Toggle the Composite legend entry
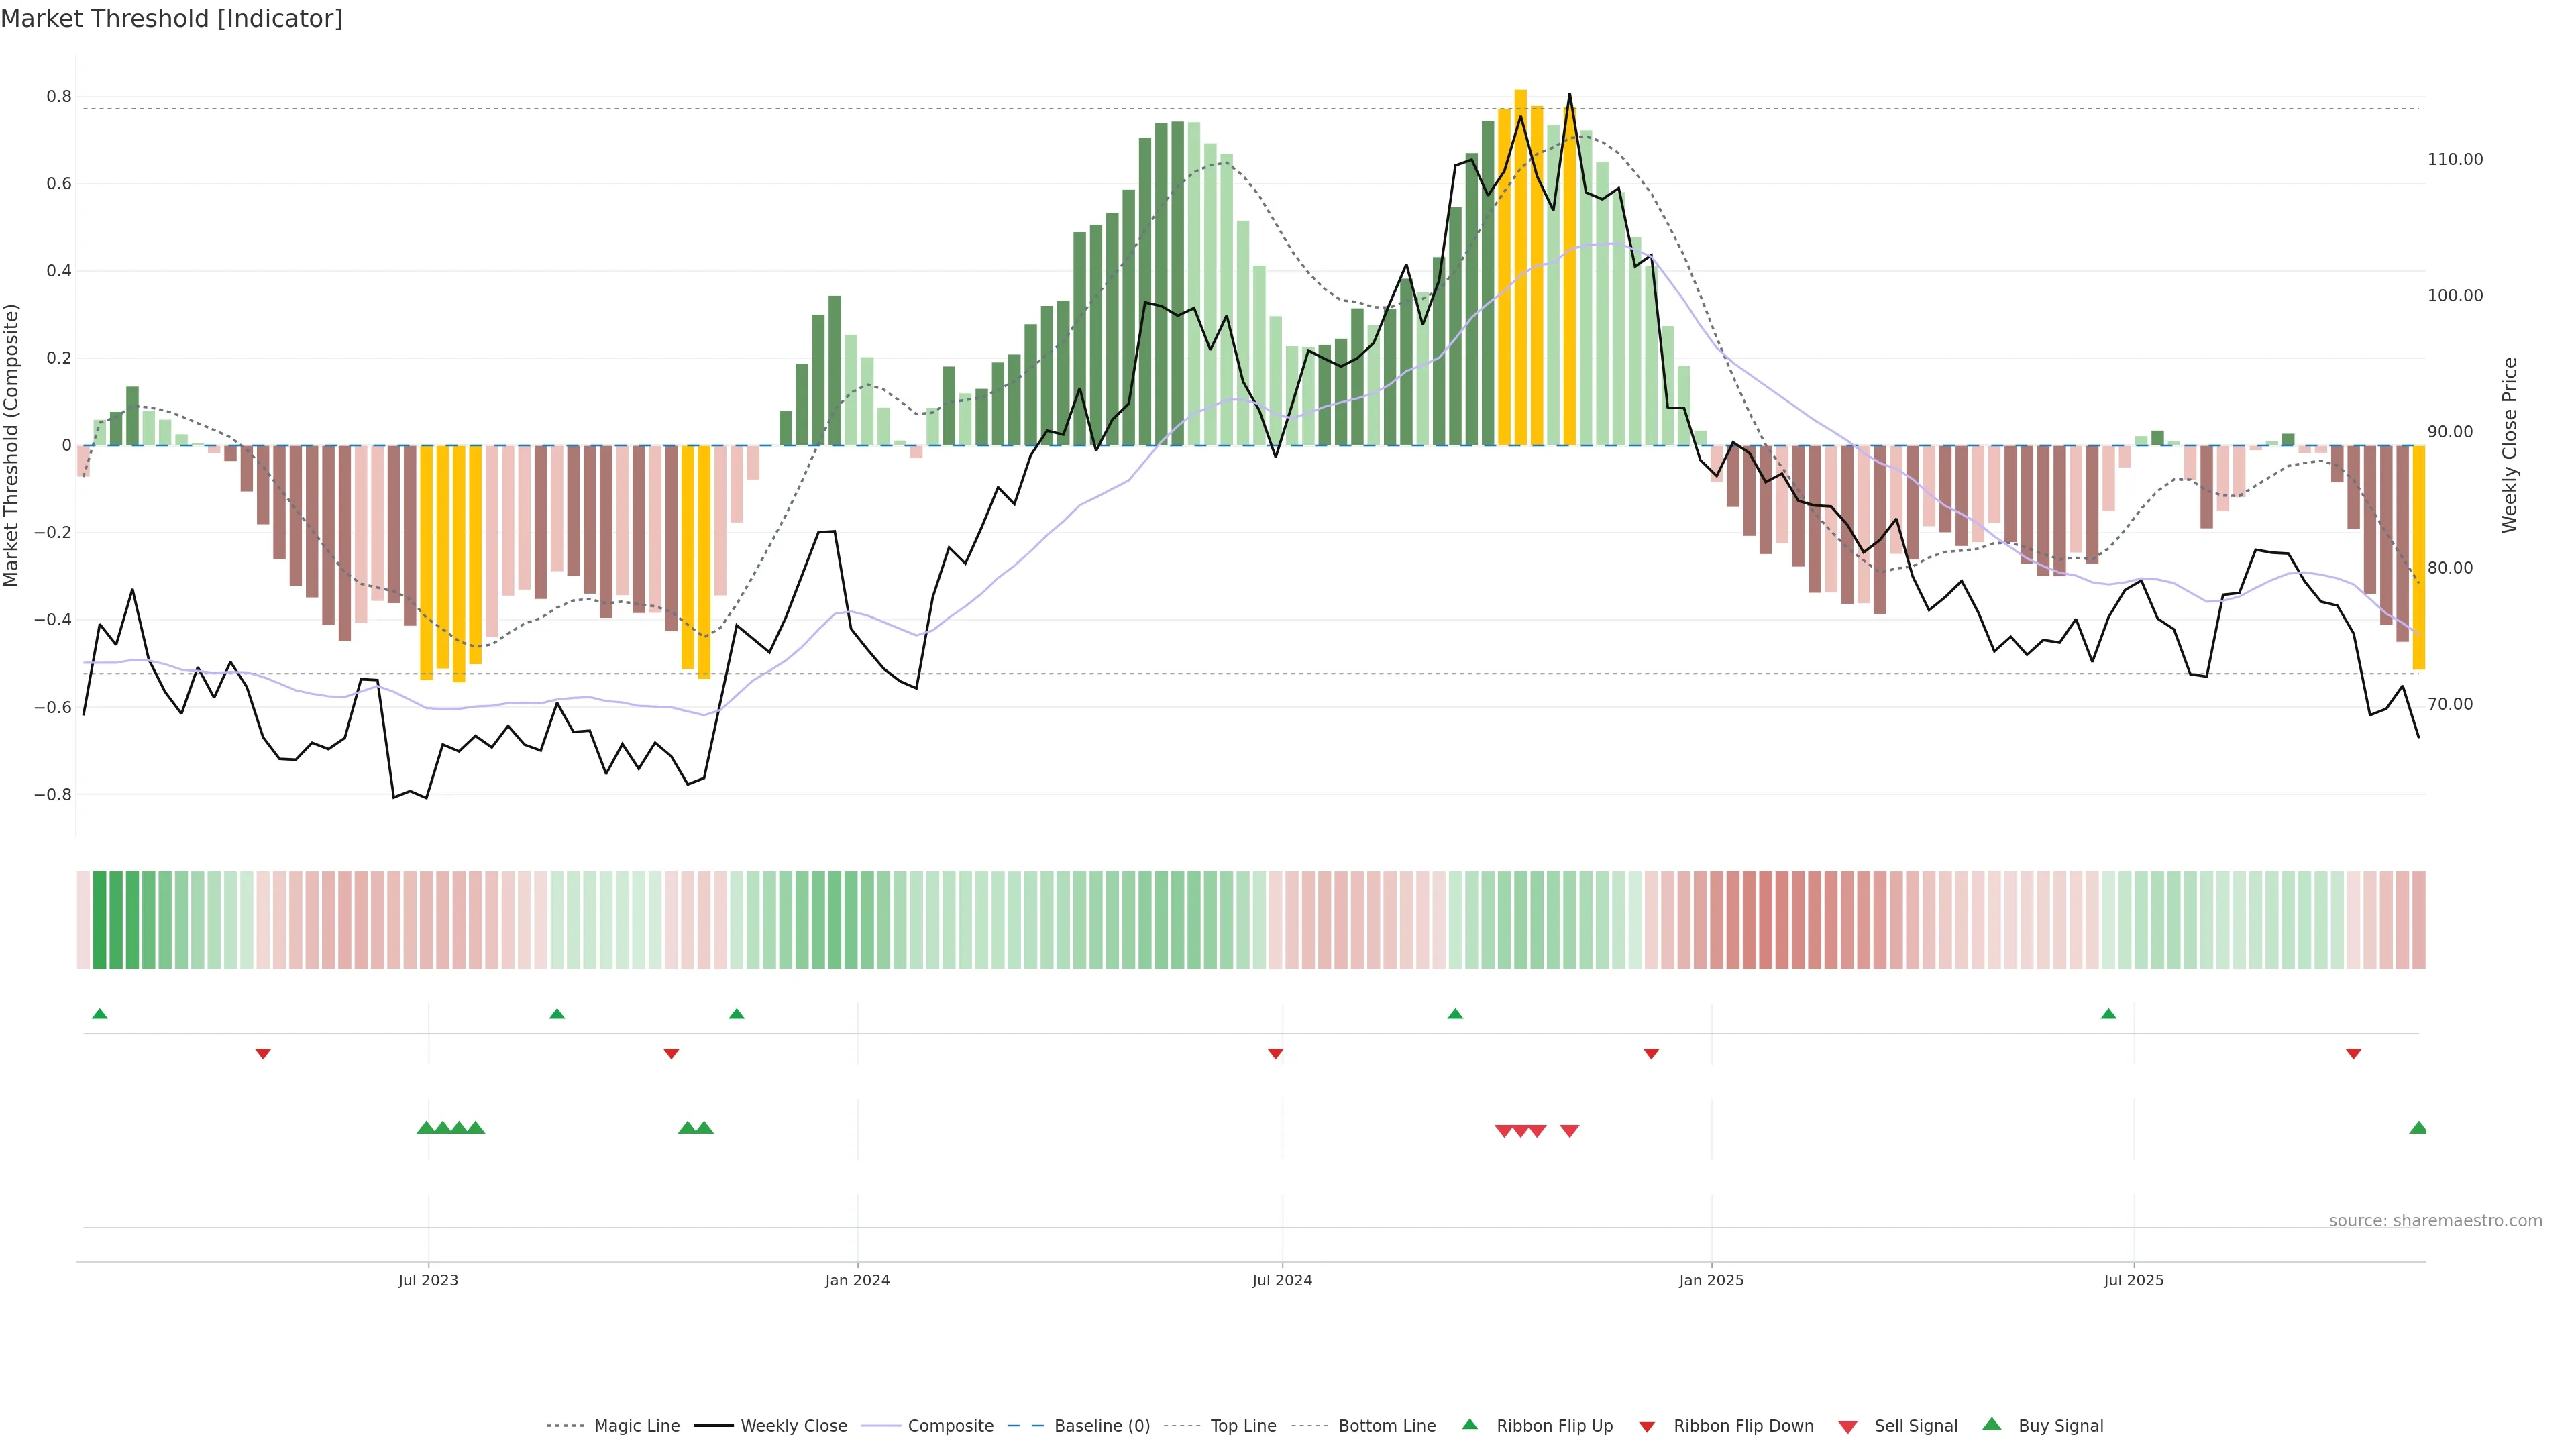Screen dimensions: 2576x1449 coord(950,1426)
